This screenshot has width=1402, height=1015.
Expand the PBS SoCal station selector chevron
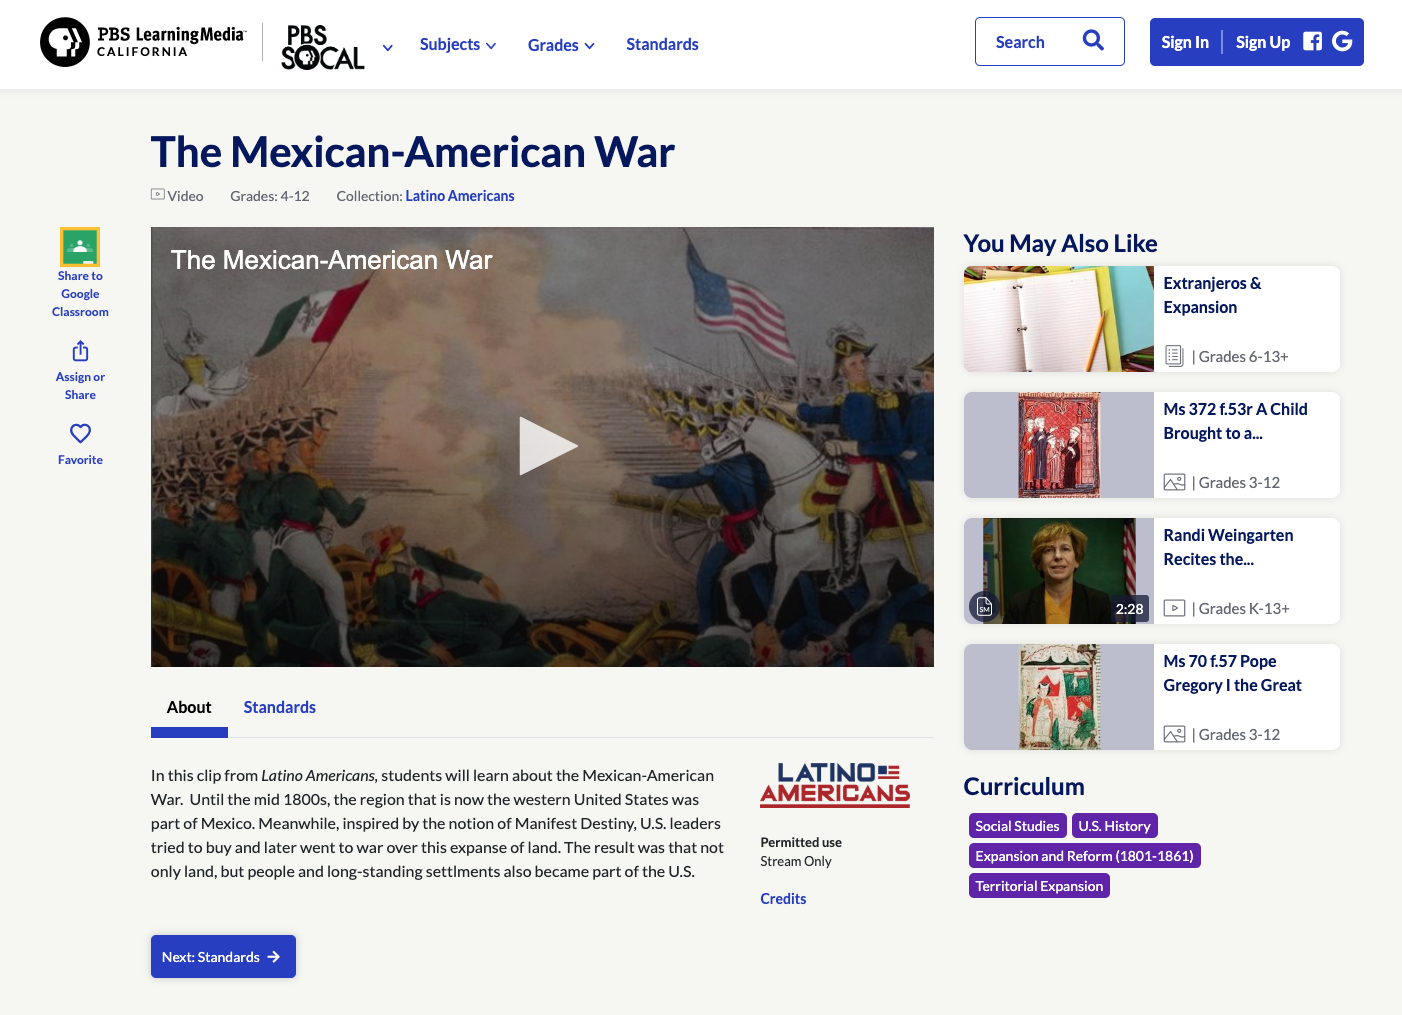click(x=387, y=47)
